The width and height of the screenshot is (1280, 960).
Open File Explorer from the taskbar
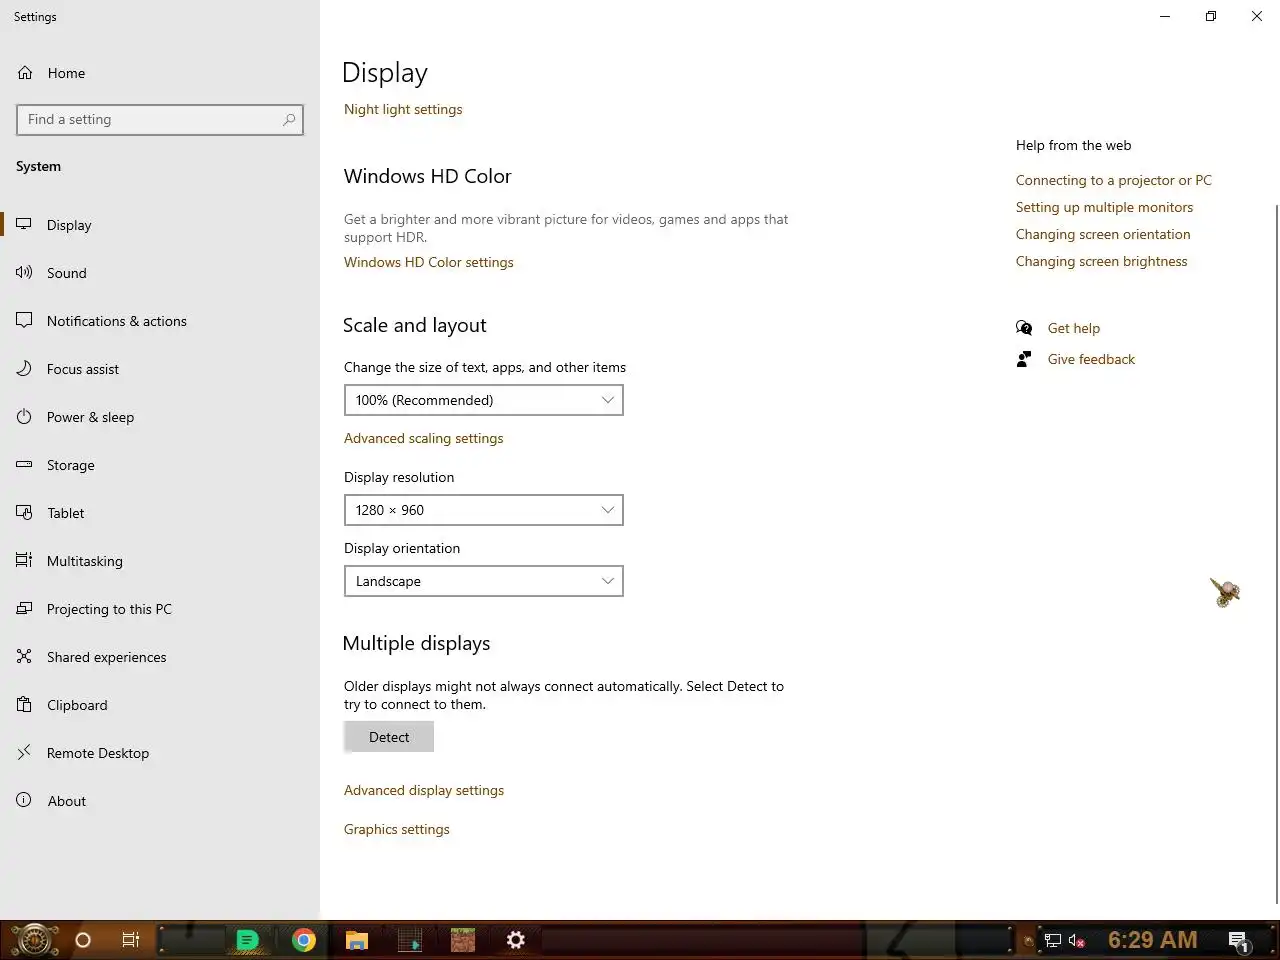[x=357, y=940]
